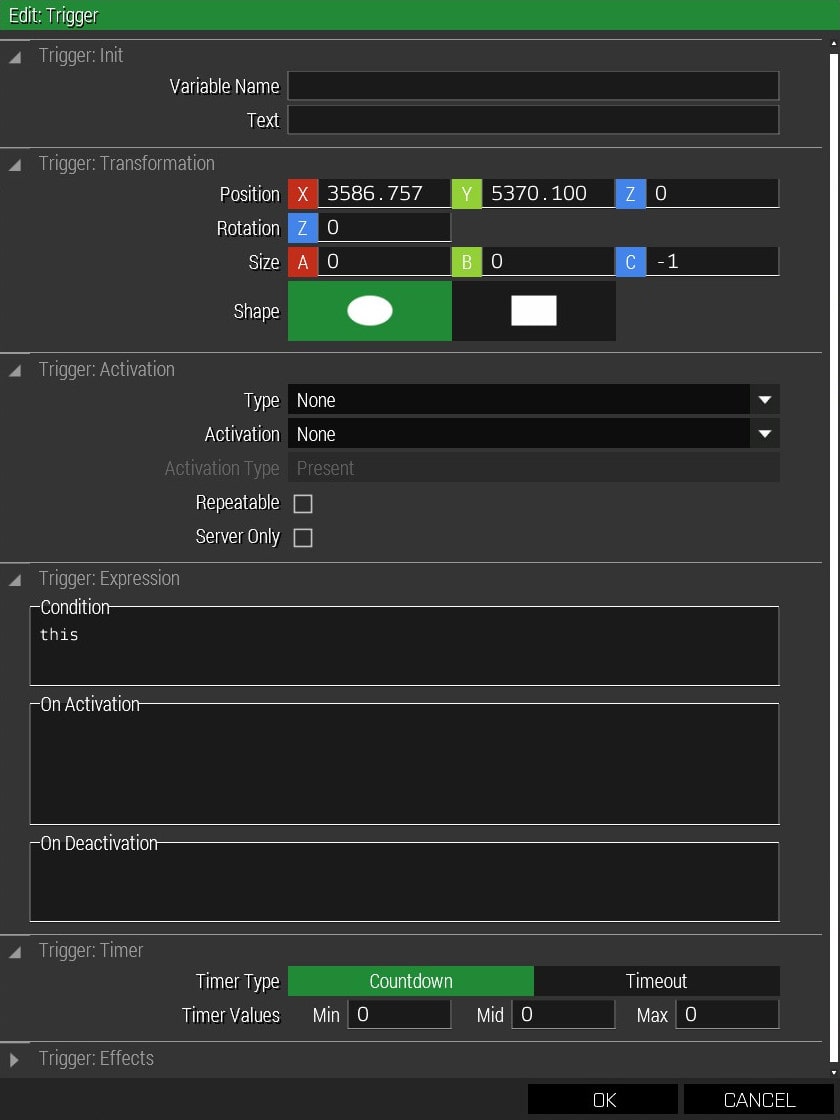Click the Position X value 3586.757
This screenshot has width=840, height=1120.
coord(384,194)
